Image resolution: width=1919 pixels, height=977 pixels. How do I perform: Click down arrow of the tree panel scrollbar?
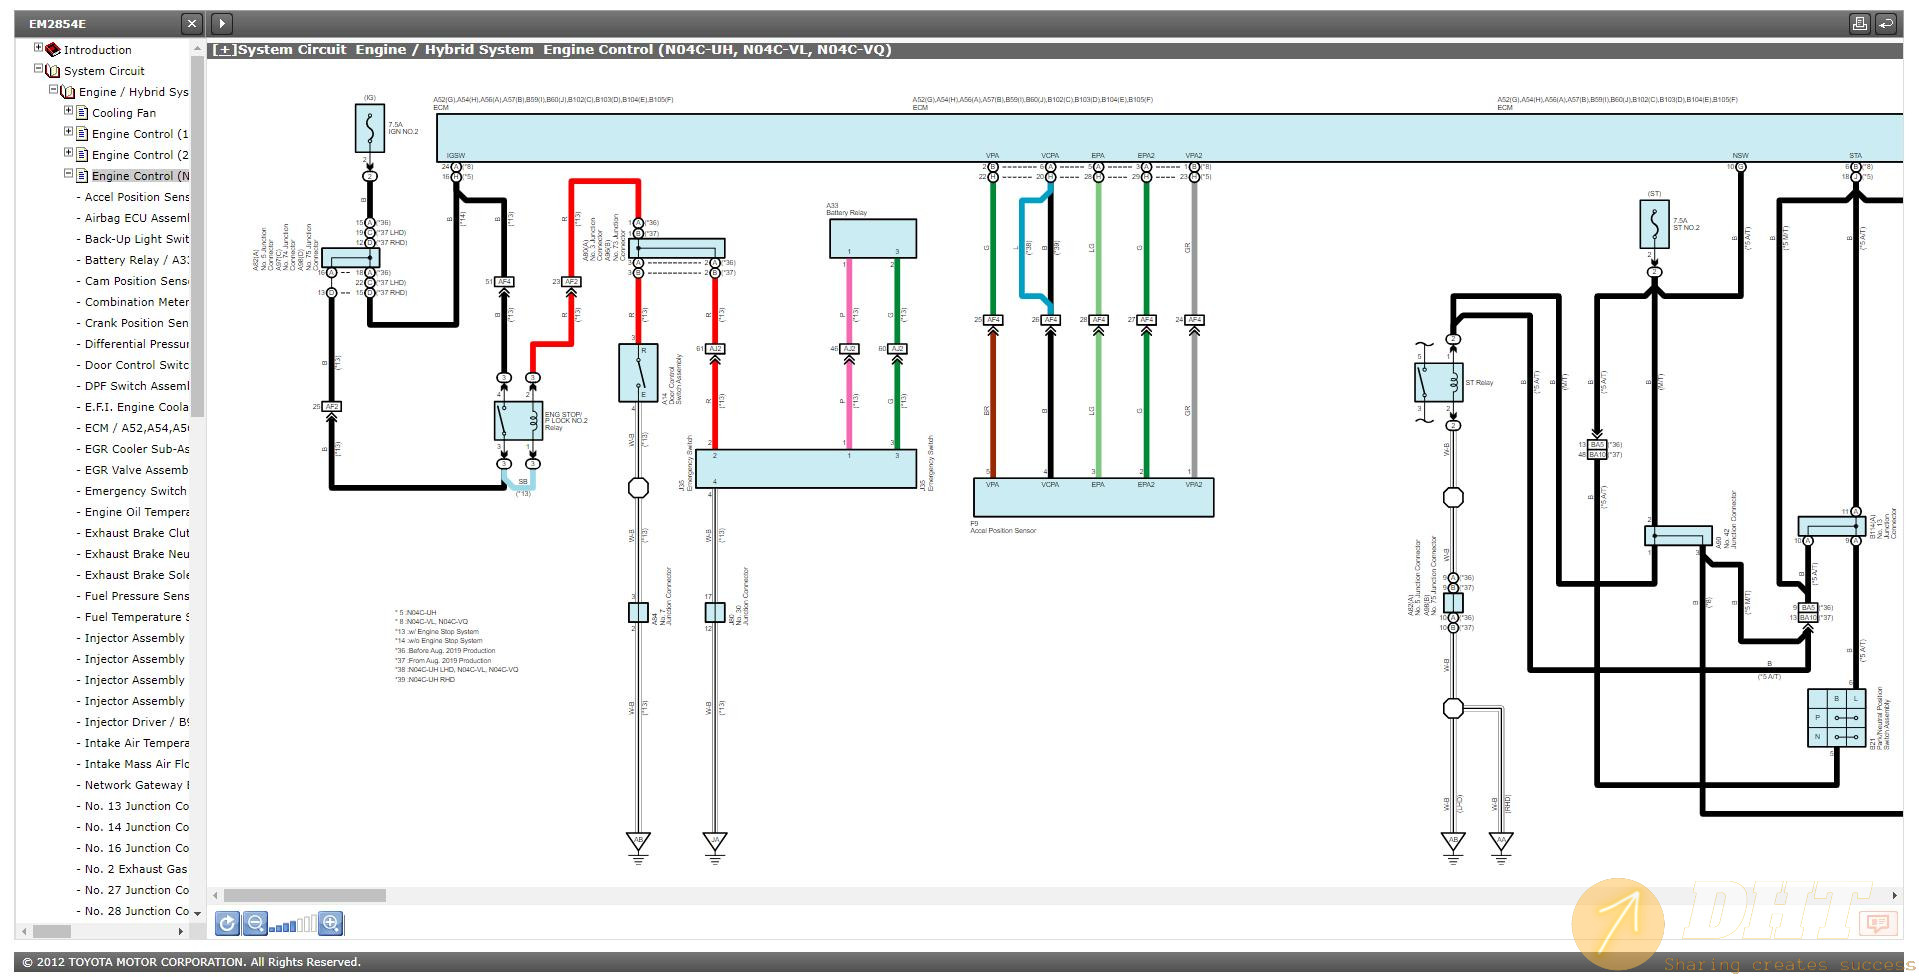tap(197, 913)
